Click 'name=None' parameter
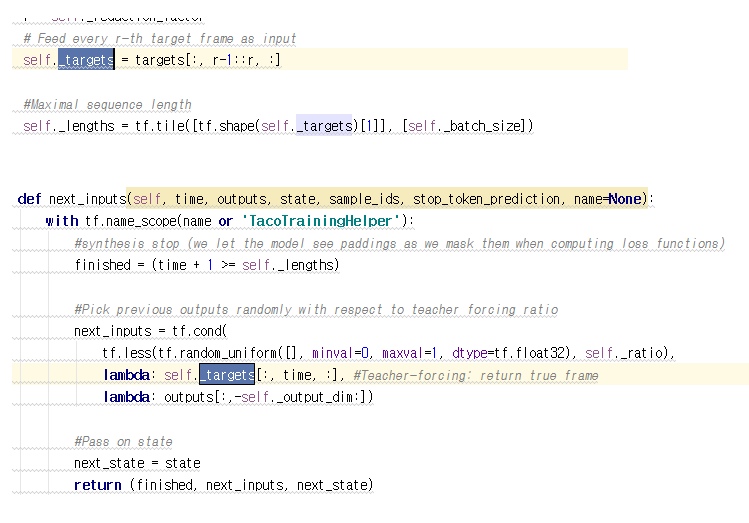 click(607, 199)
